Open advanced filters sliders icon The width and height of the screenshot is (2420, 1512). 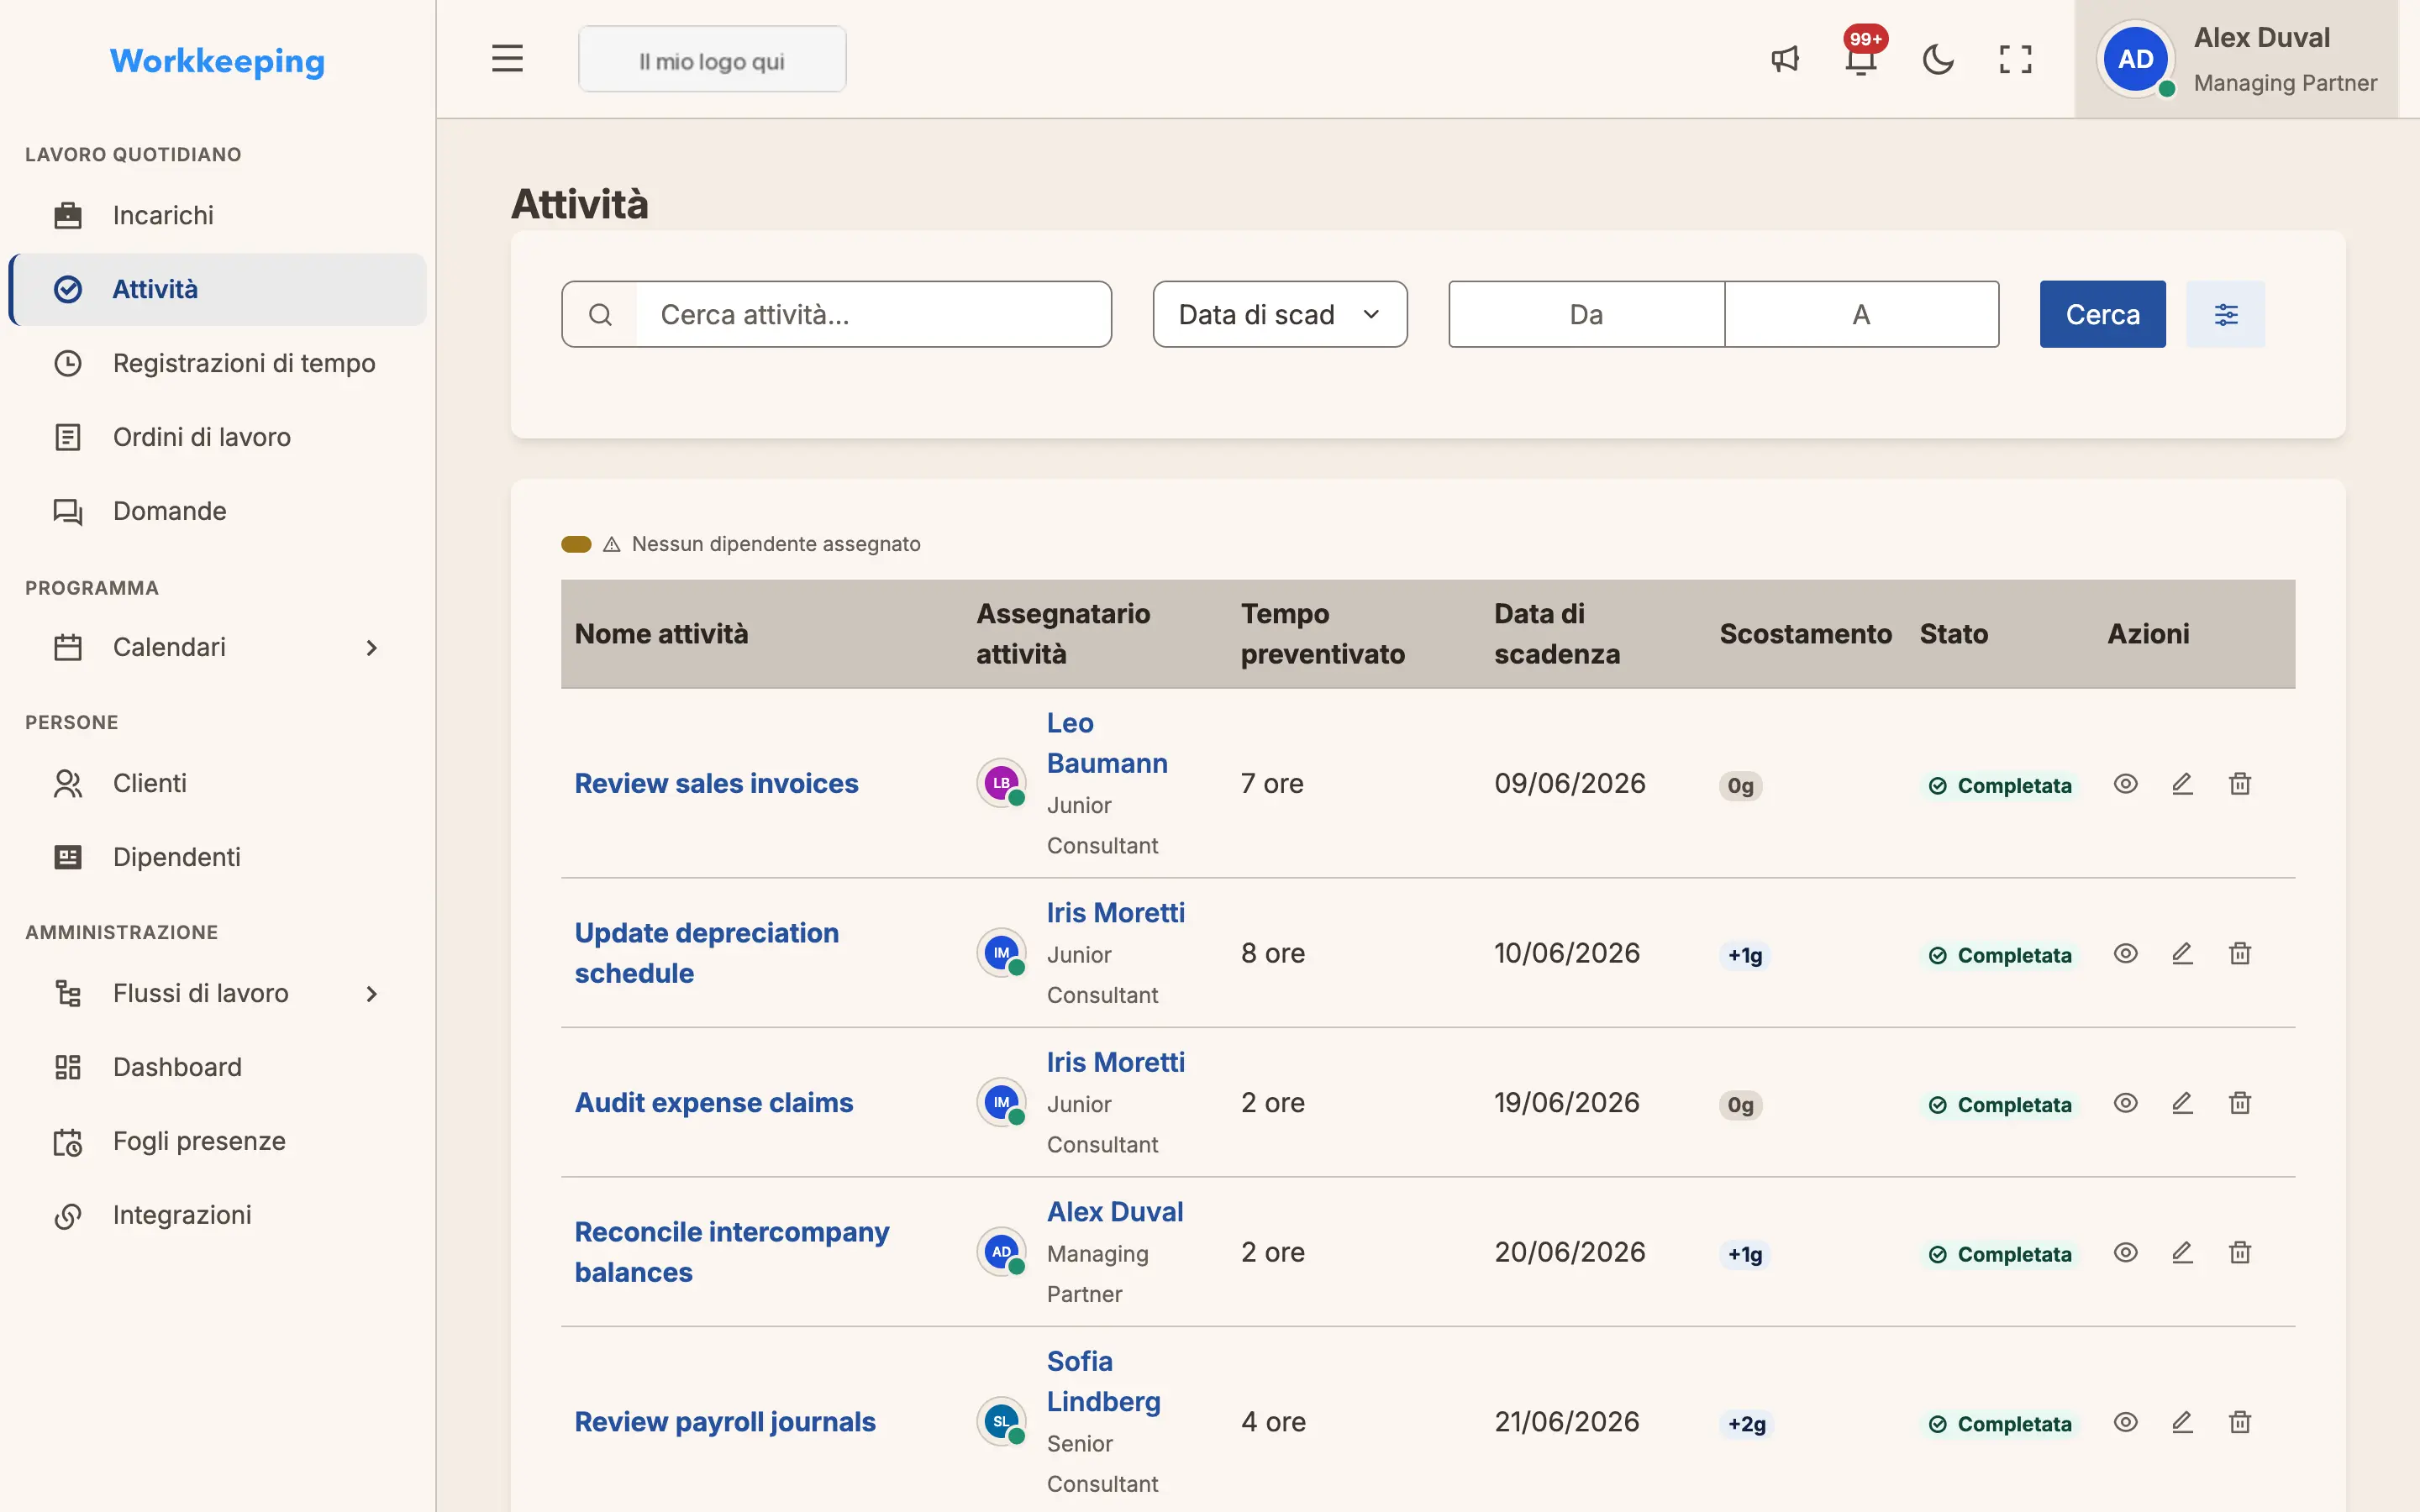click(2225, 314)
